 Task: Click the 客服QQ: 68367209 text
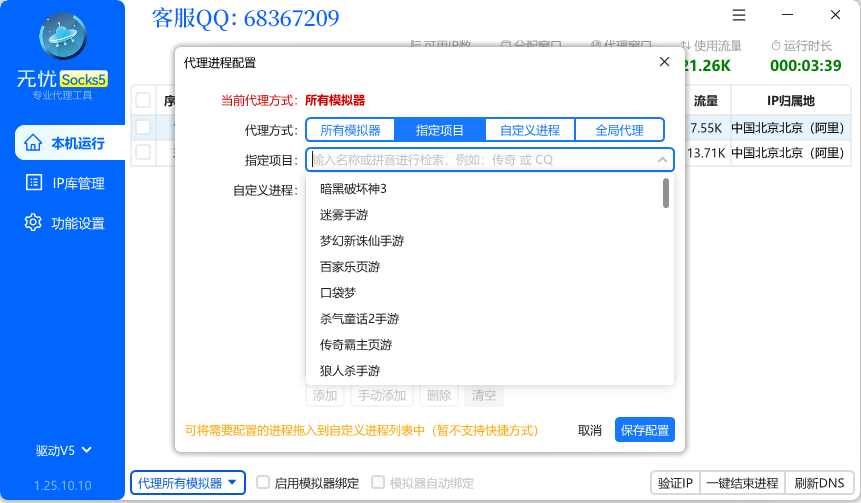245,19
